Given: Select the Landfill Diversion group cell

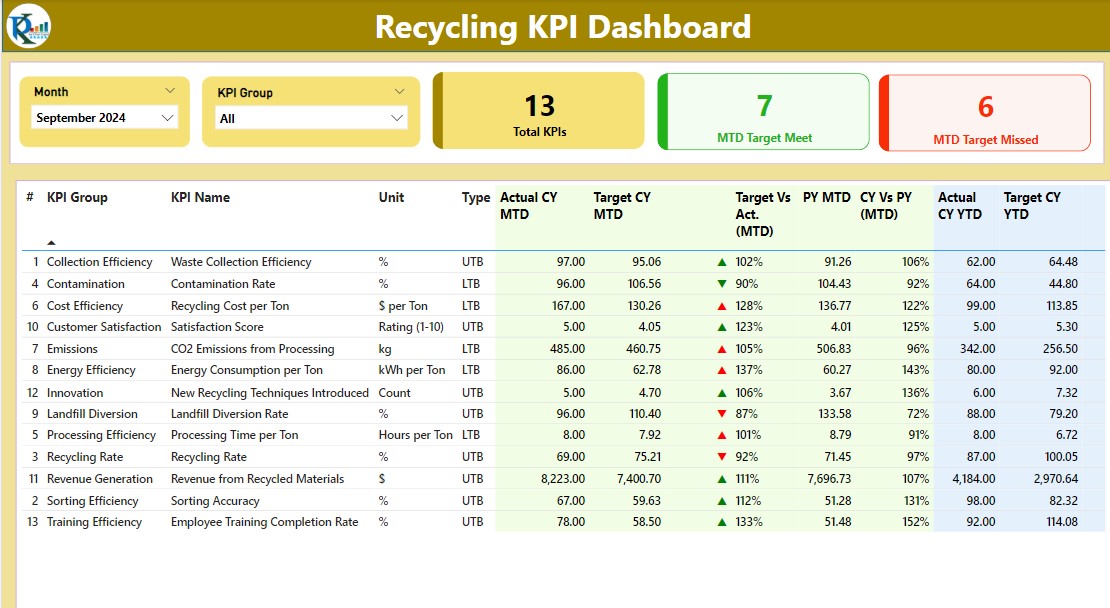Looking at the screenshot, I should tap(92, 414).
